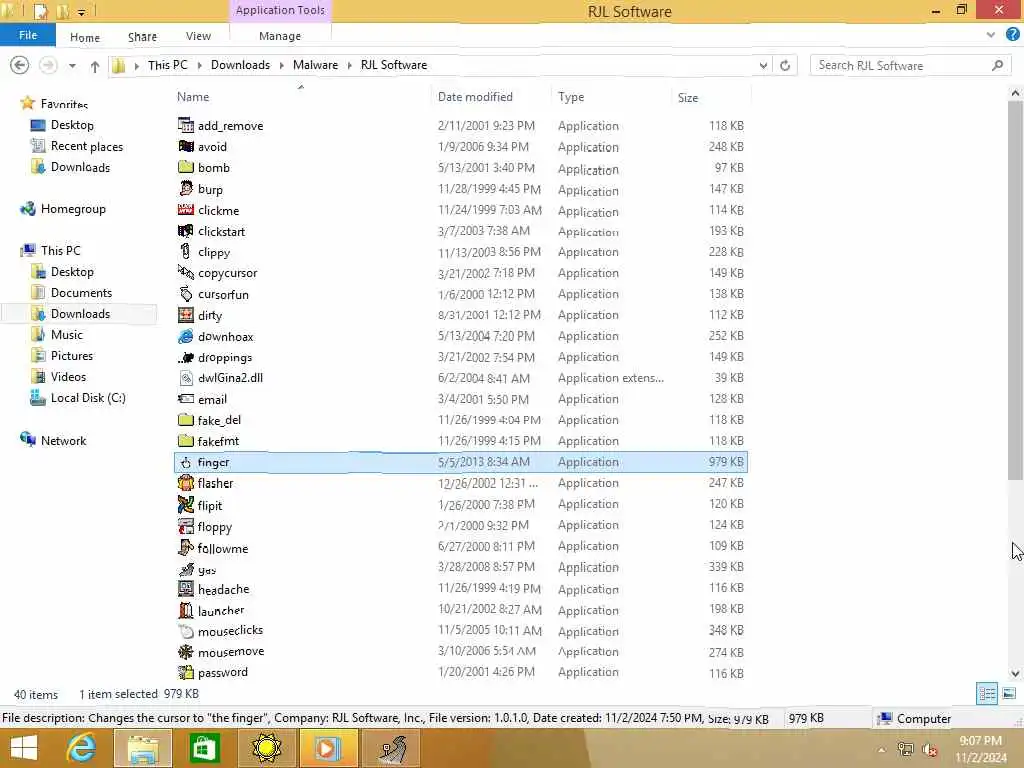Open Documents under This PC
1024x768 pixels.
[81, 293]
